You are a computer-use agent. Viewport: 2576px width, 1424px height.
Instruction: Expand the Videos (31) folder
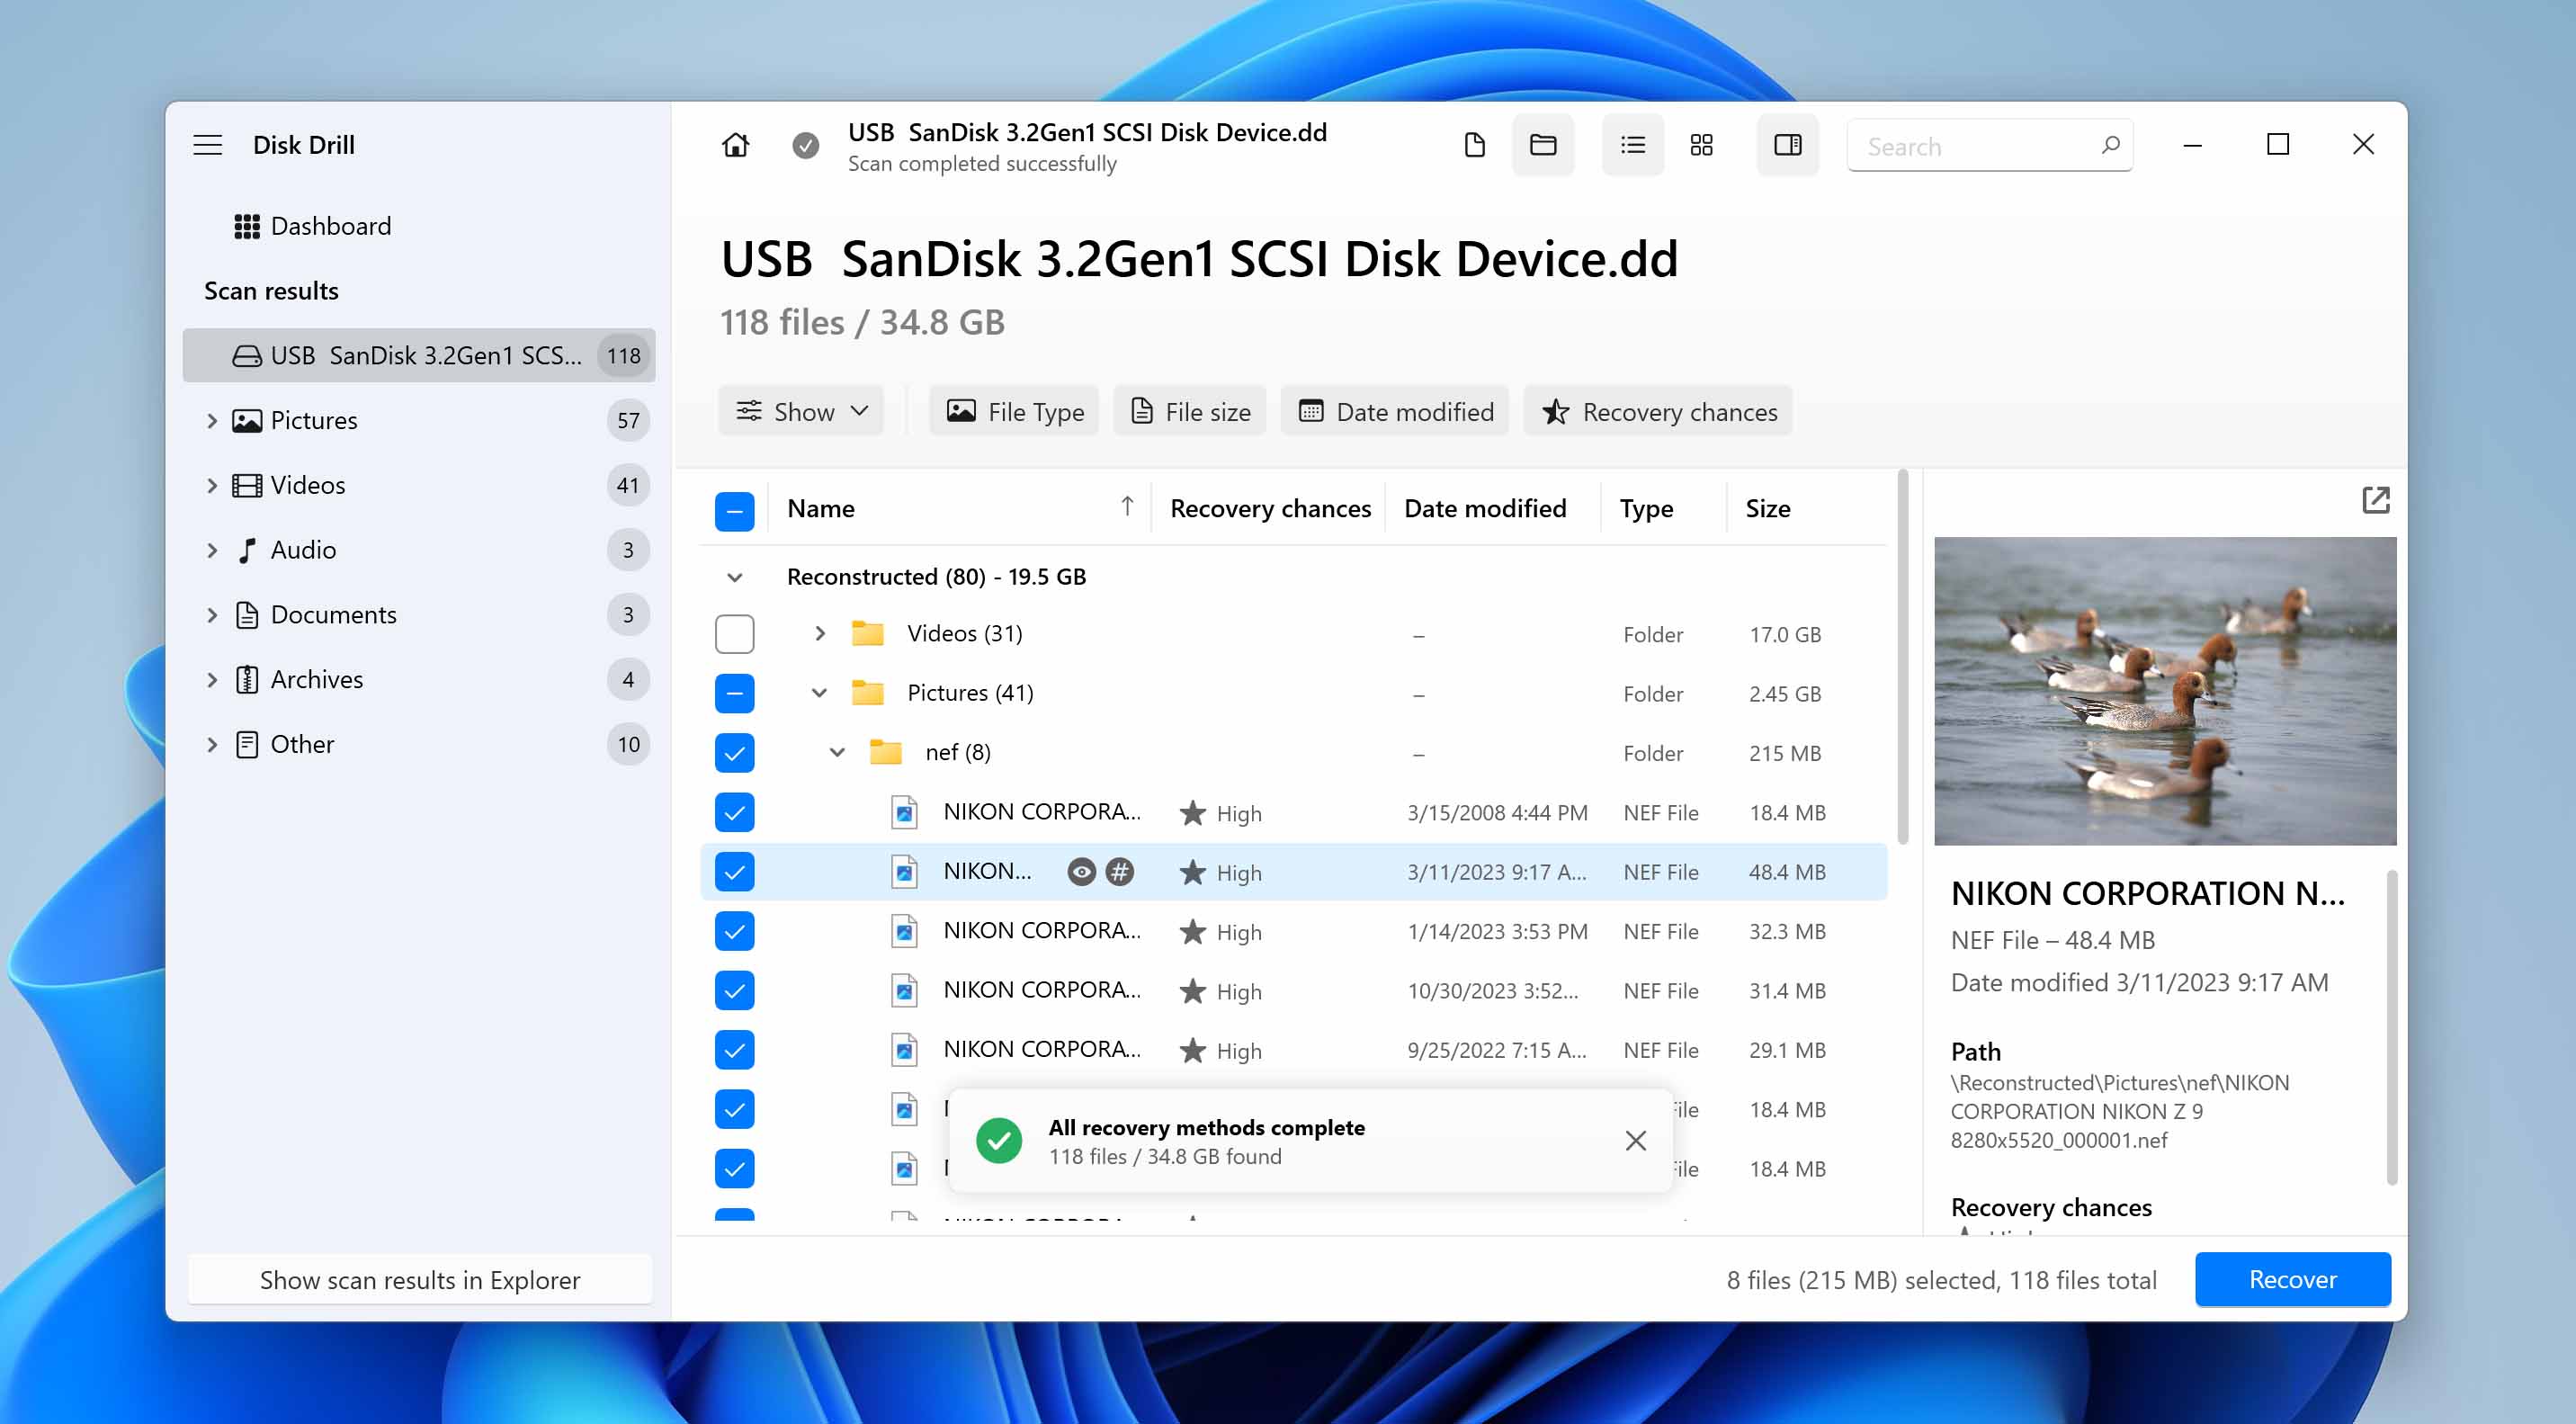point(820,633)
